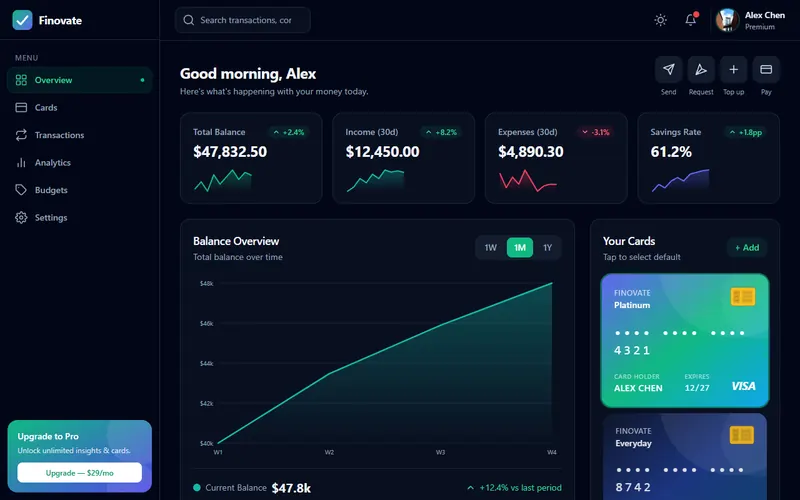
Task: Click the 12/27 expiry date
Action: point(697,388)
